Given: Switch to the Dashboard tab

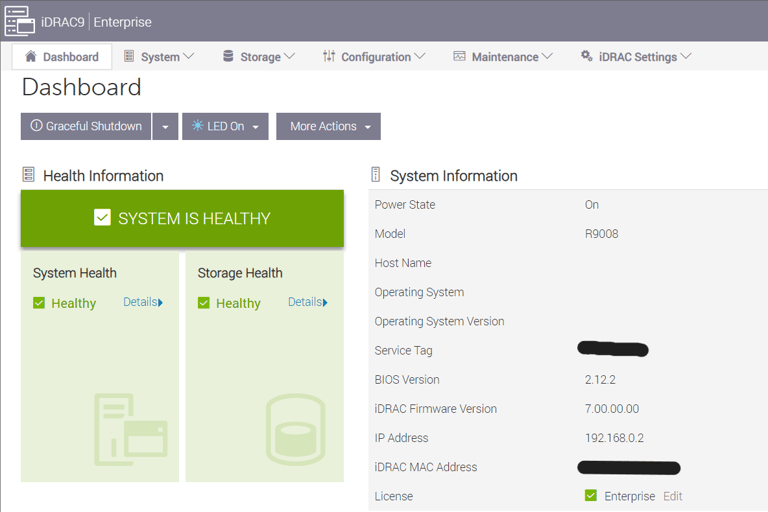Looking at the screenshot, I should pos(62,57).
